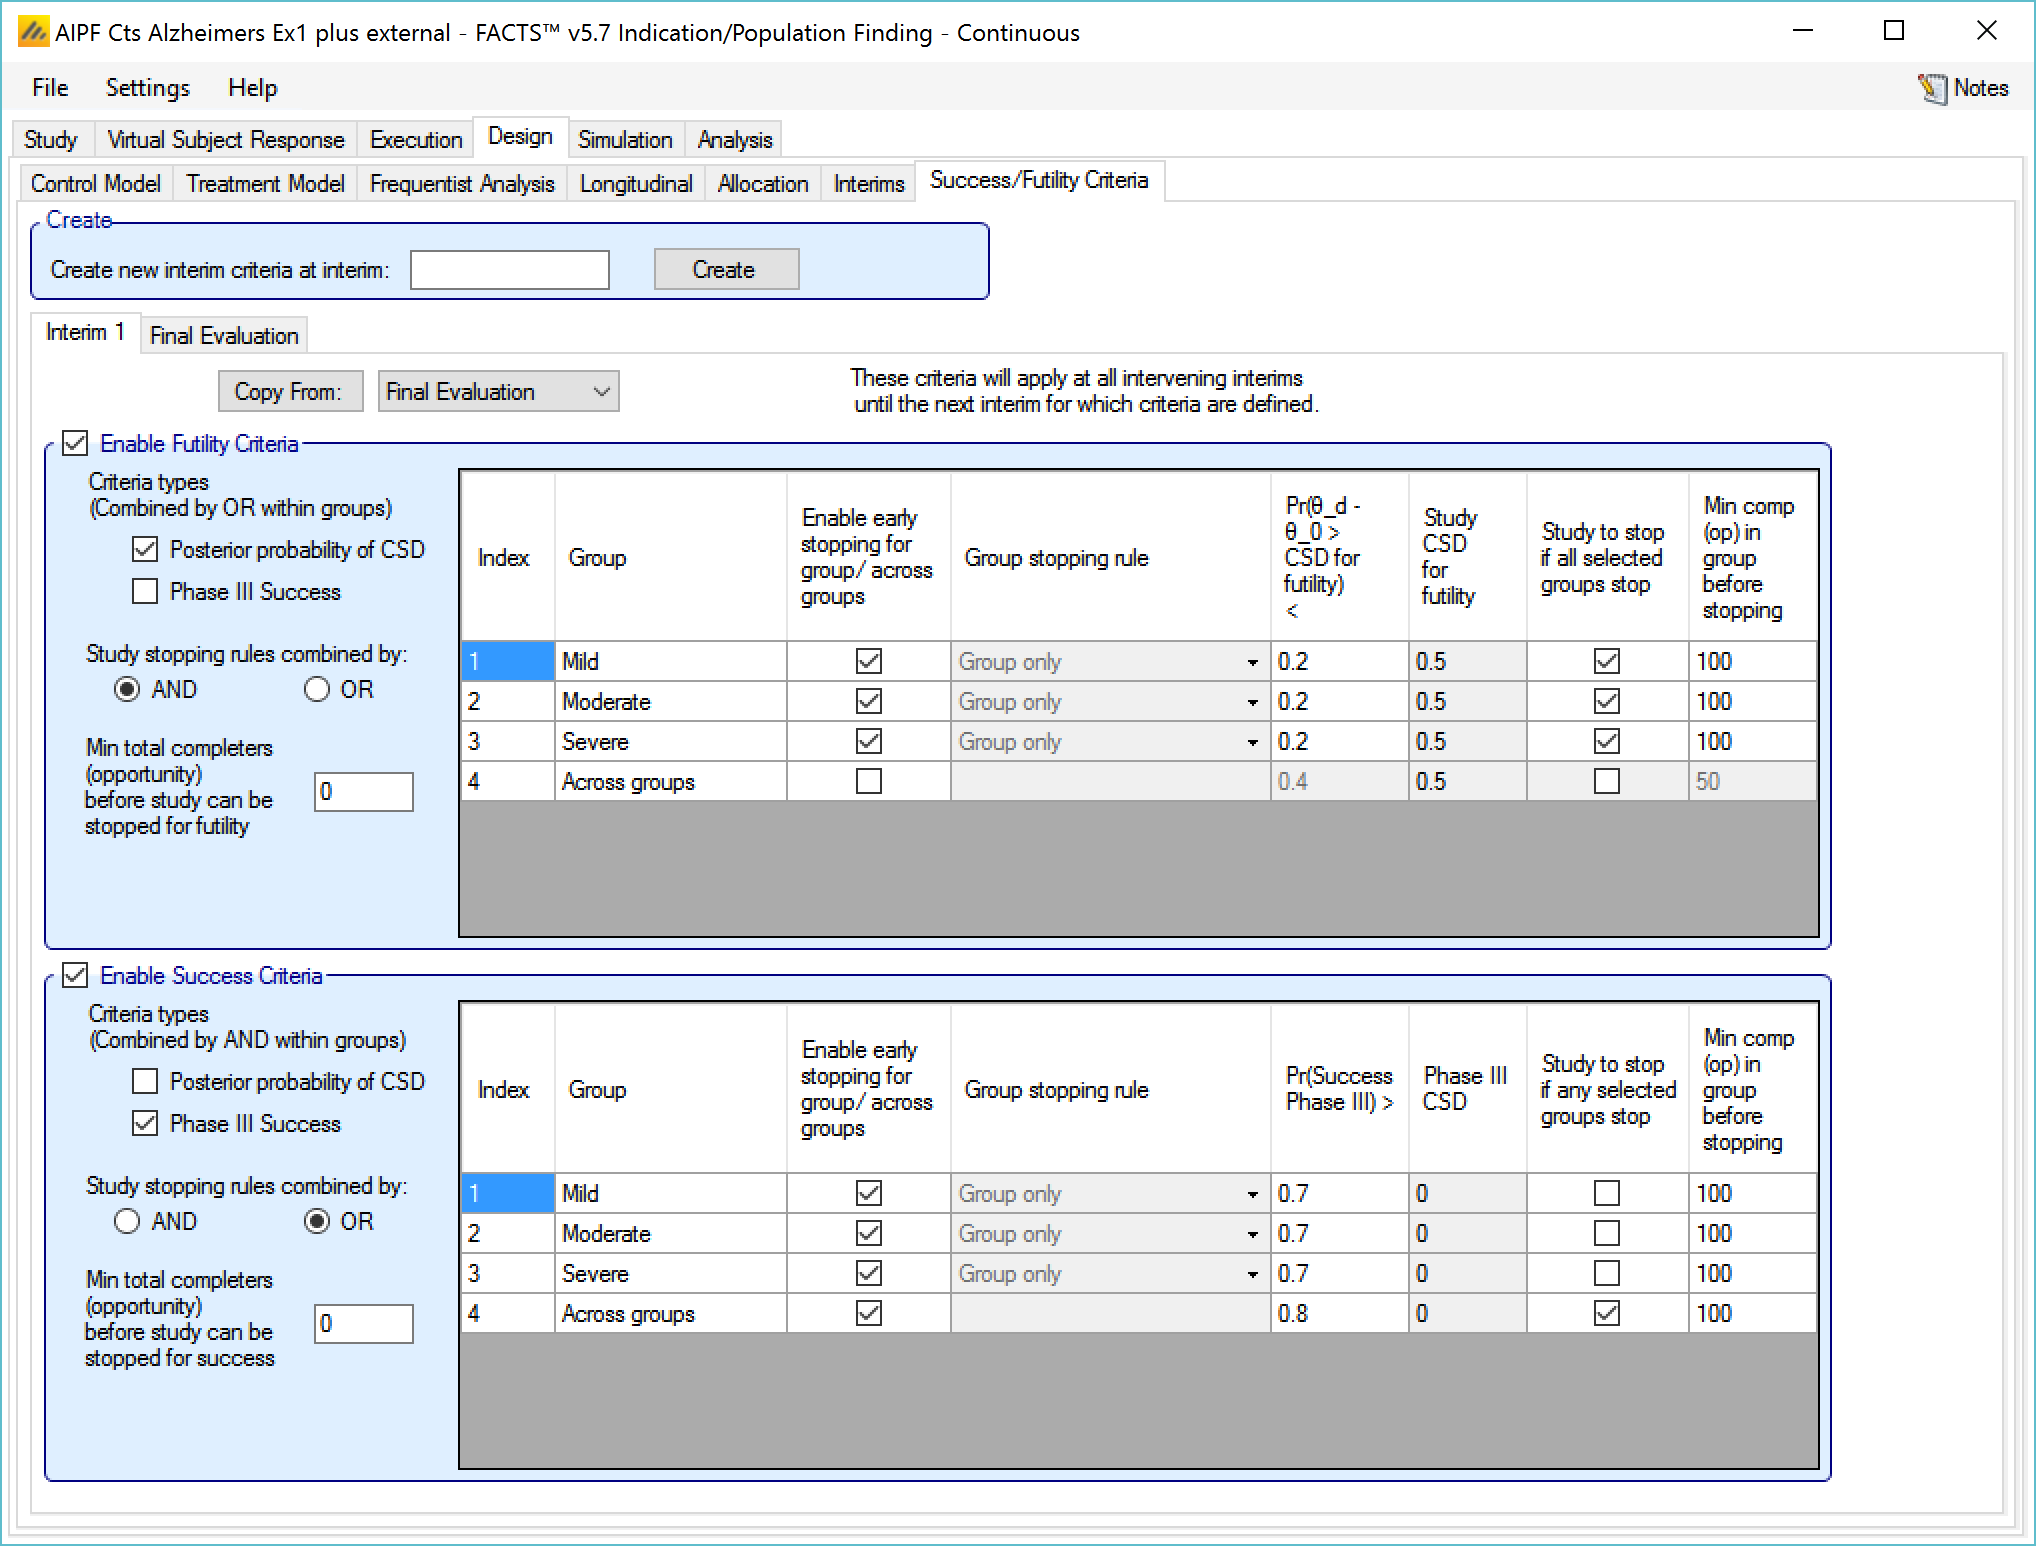Open the Settings menu

pyautogui.click(x=147, y=88)
